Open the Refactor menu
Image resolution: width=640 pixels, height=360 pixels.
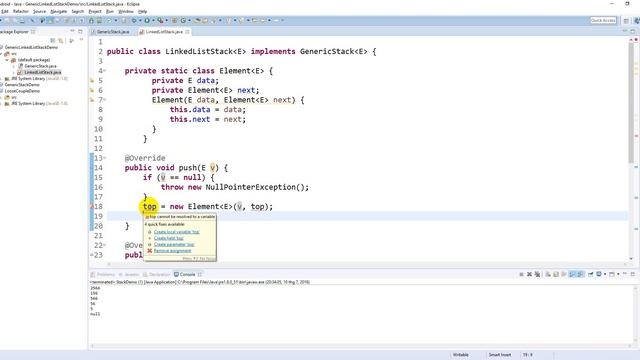(x=21, y=11)
